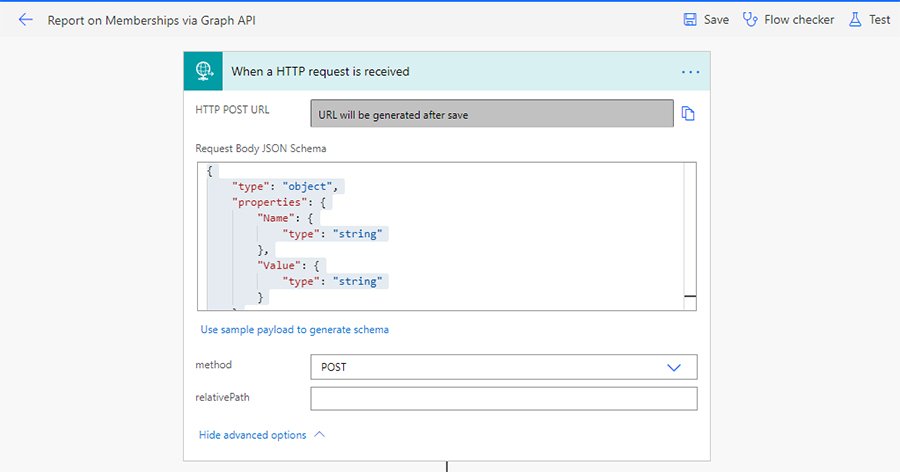Click the Save floppy disk icon
The image size is (900, 472).
click(690, 20)
